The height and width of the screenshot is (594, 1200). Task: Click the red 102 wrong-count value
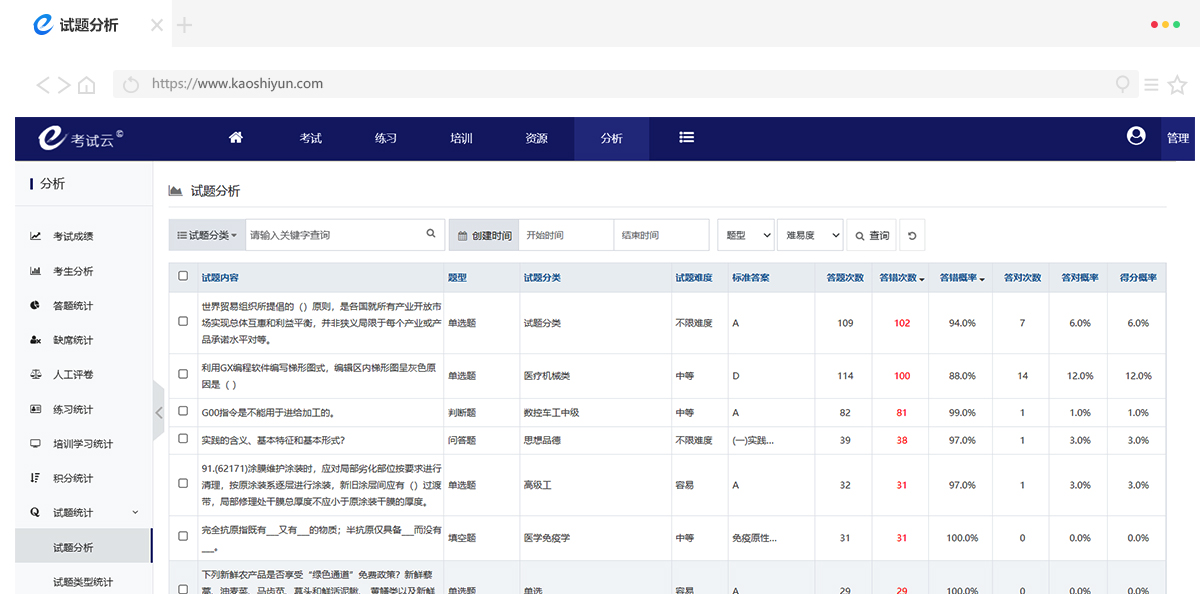[x=902, y=323]
